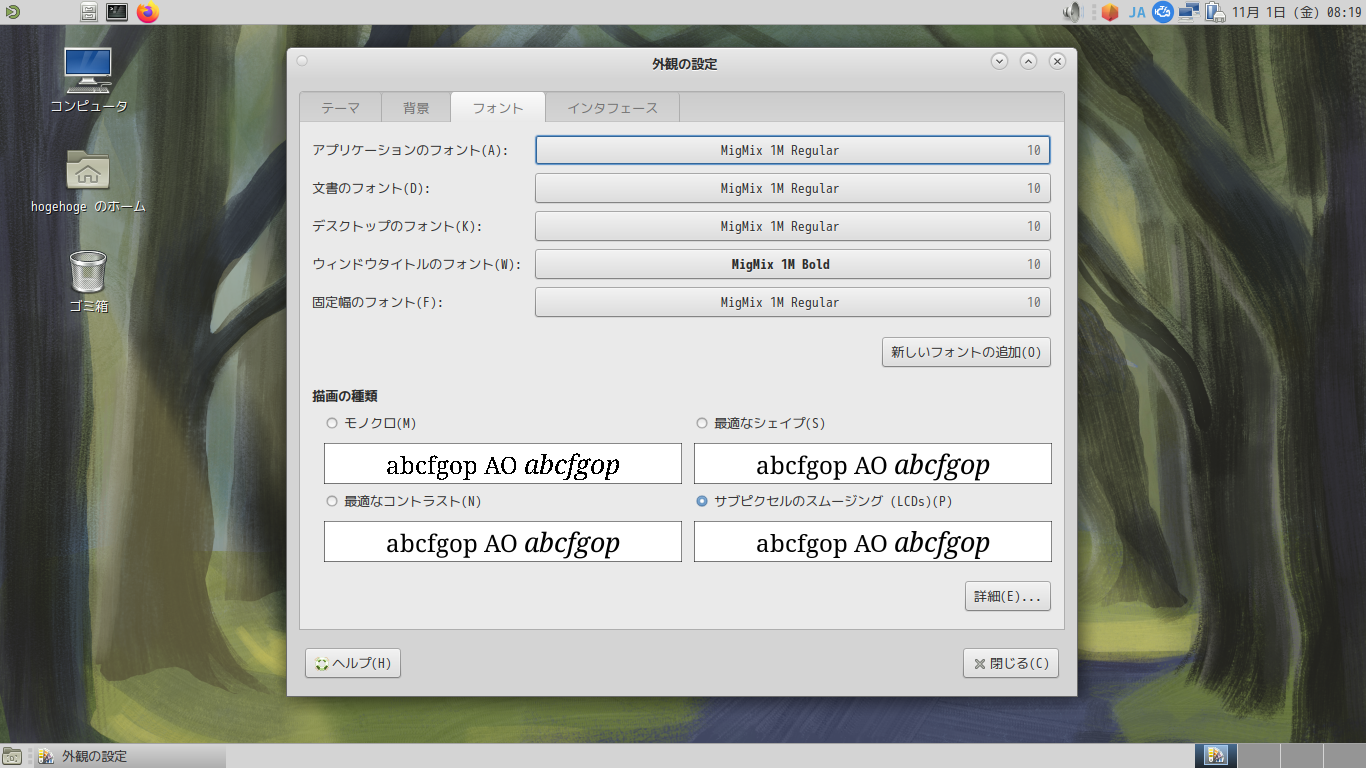Image resolution: width=1366 pixels, height=768 pixels.
Task: Click the 閉じる button
Action: point(1011,663)
